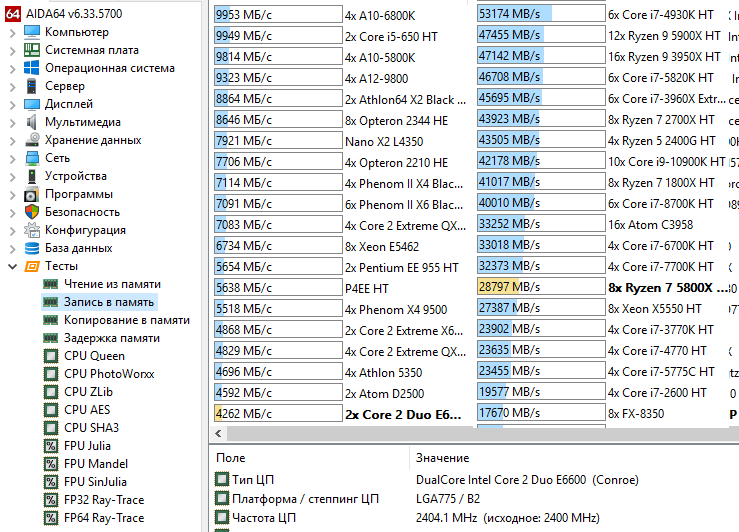This screenshot has height=532, width=739.
Task: Expand the Сервер tree node
Action: click(13, 87)
